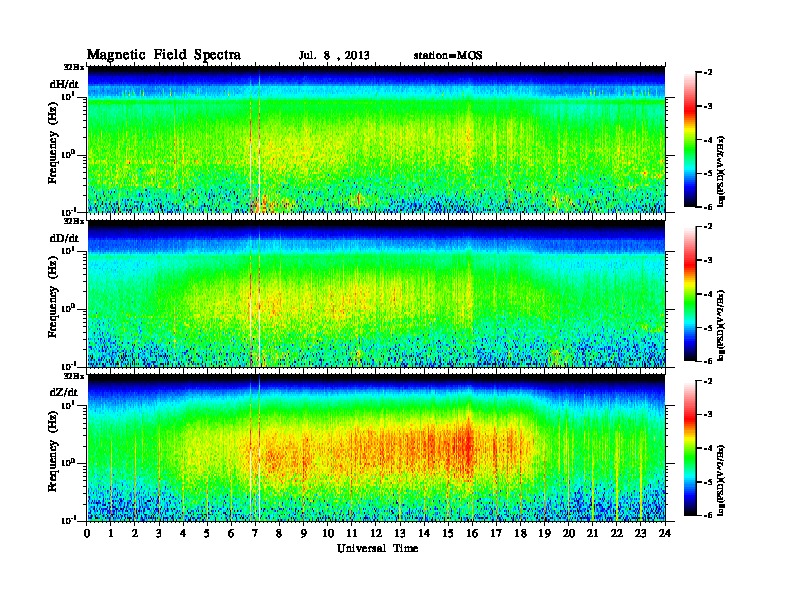Click the "24" Universal Time tick label
This screenshot has height=612, width=792.
(665, 534)
